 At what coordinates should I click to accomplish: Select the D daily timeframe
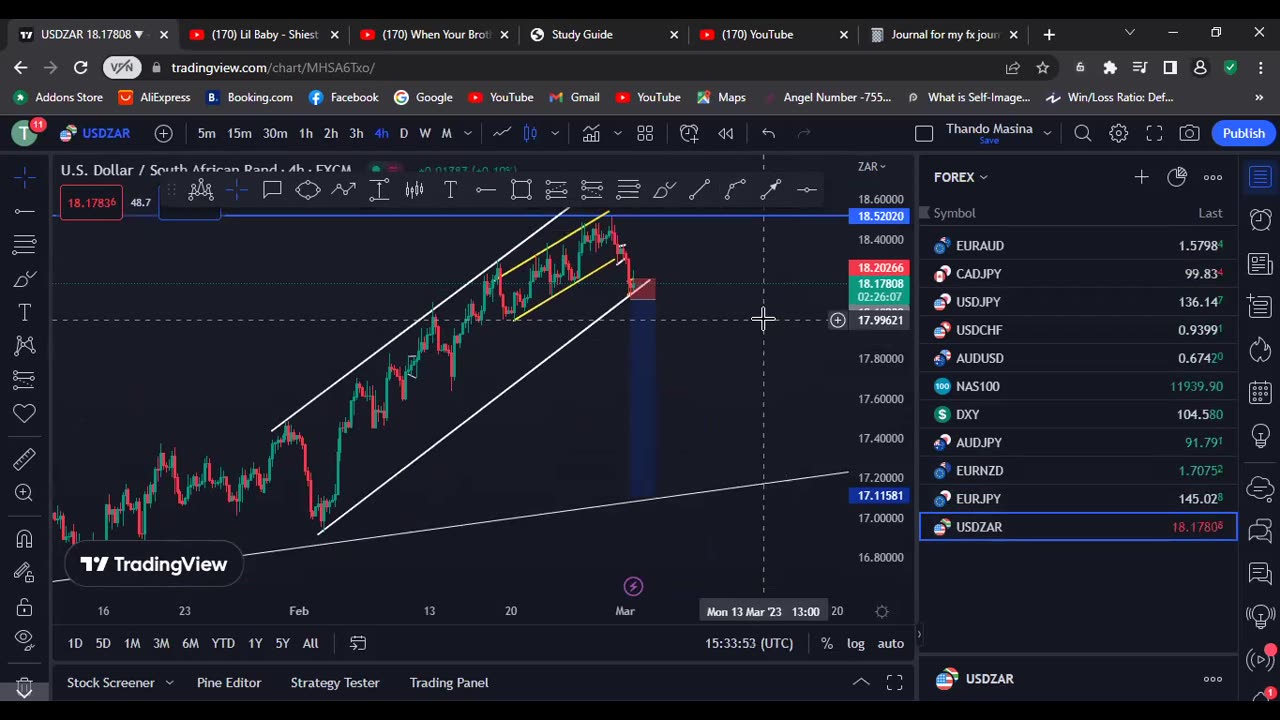[403, 133]
